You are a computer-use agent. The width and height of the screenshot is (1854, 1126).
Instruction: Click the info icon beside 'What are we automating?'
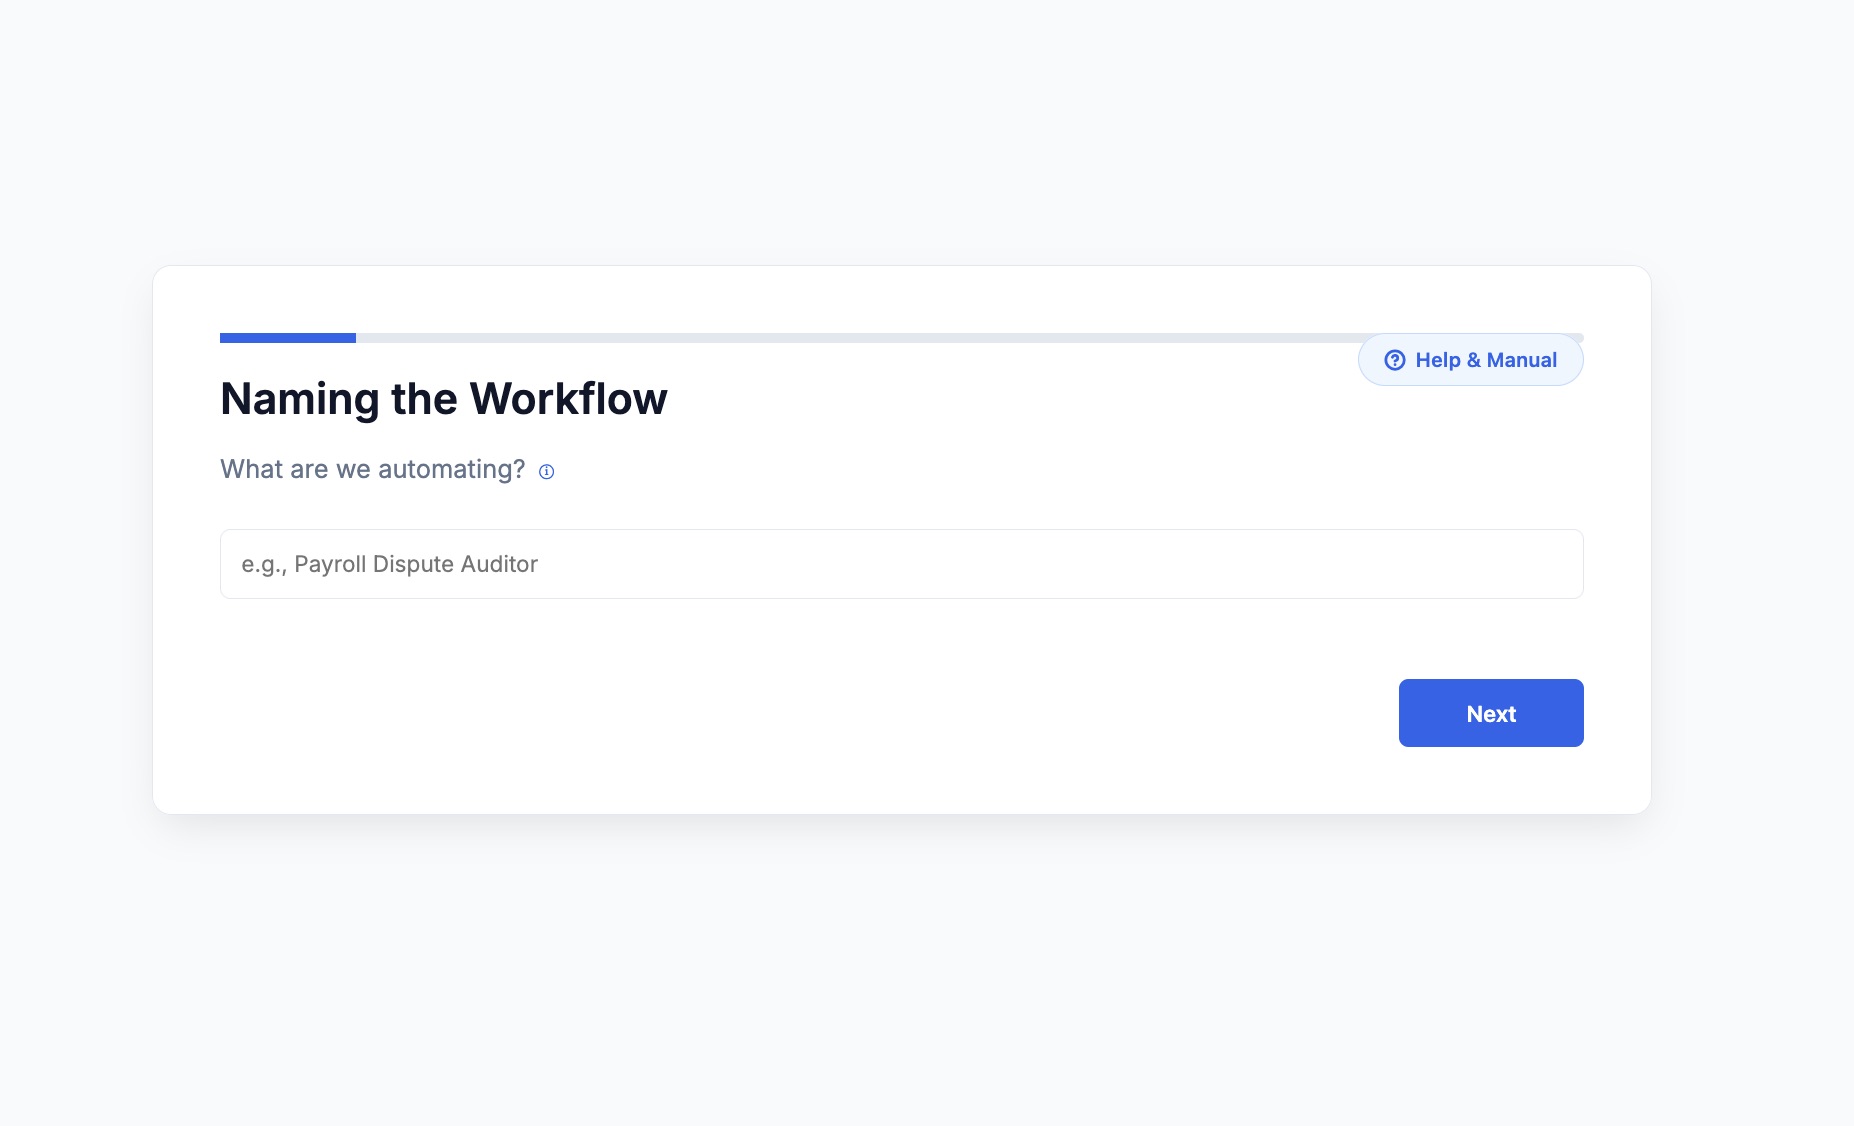point(546,471)
